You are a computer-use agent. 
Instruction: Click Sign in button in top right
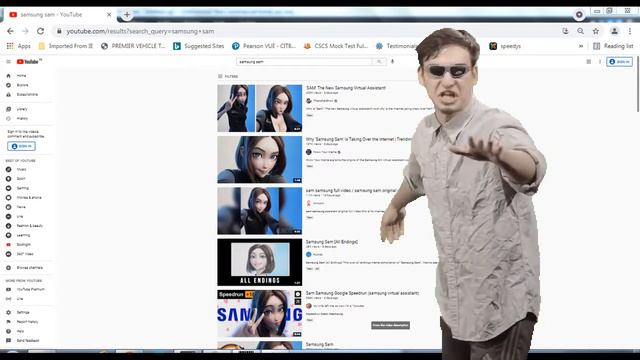point(619,62)
